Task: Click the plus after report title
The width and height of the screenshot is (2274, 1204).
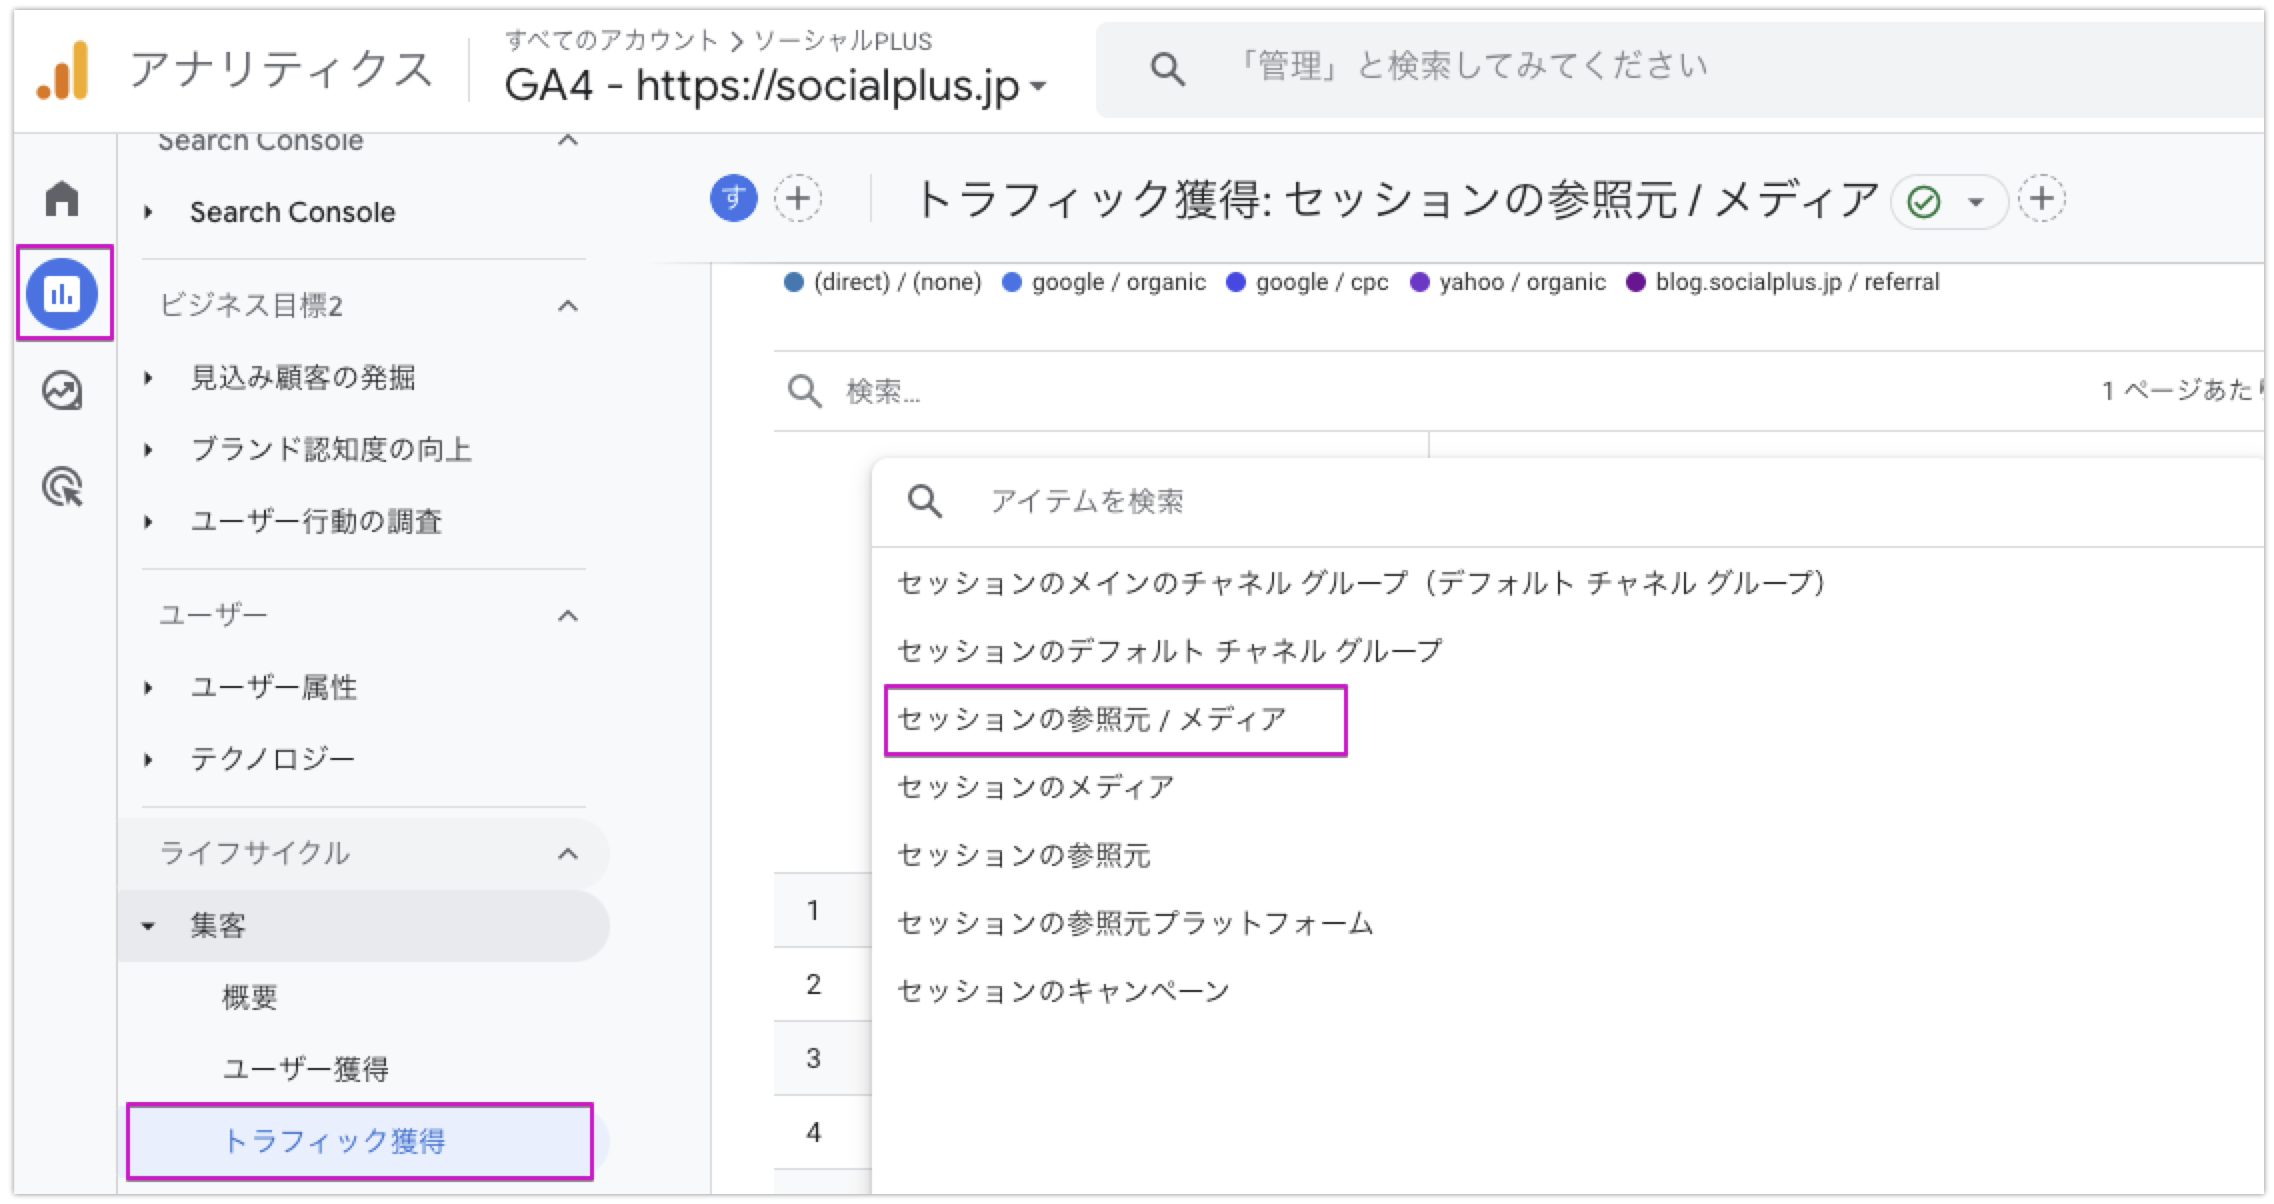Action: click(x=2042, y=198)
